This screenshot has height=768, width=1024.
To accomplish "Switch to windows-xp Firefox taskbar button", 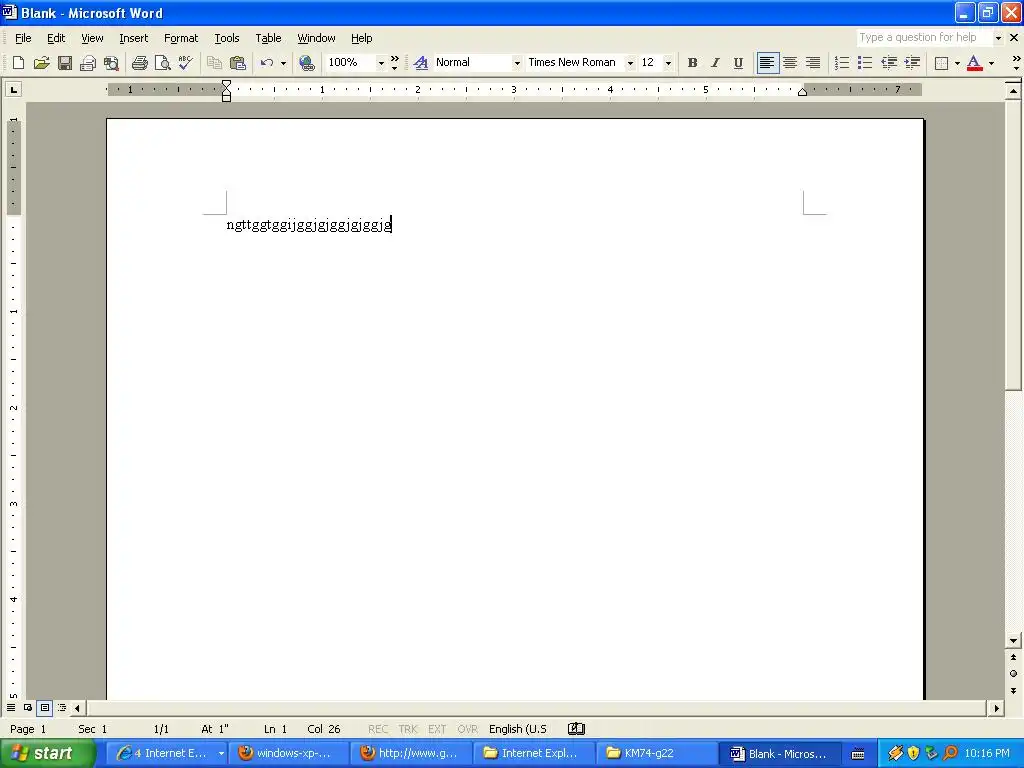I will point(289,753).
